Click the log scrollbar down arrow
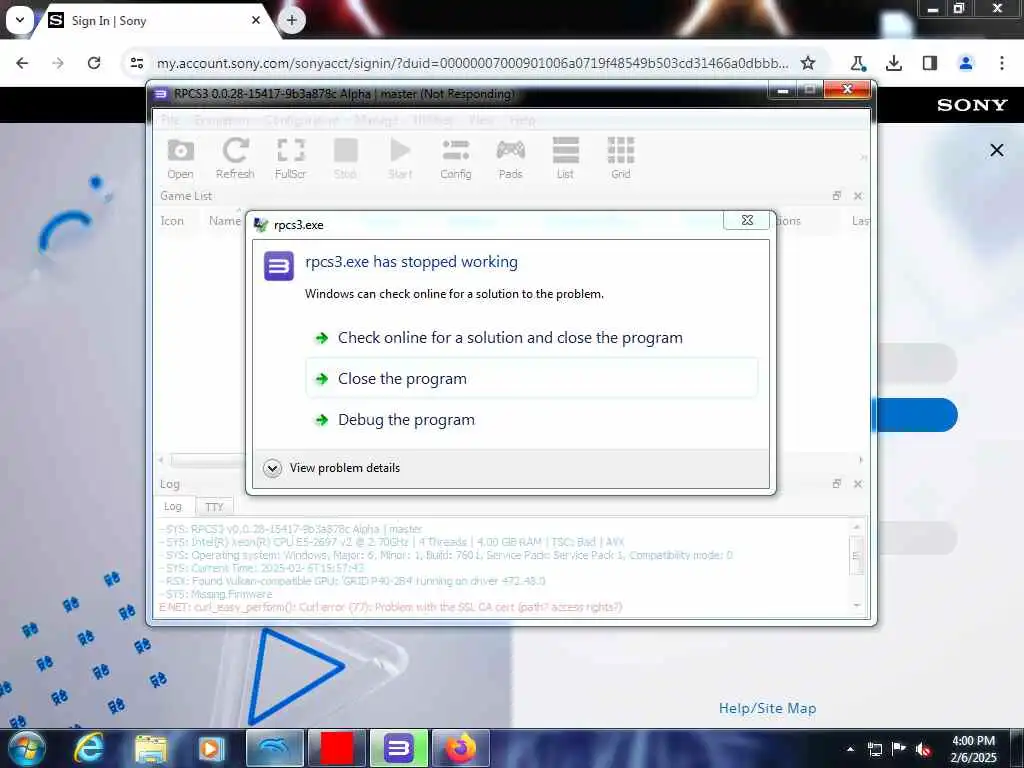 click(x=857, y=606)
